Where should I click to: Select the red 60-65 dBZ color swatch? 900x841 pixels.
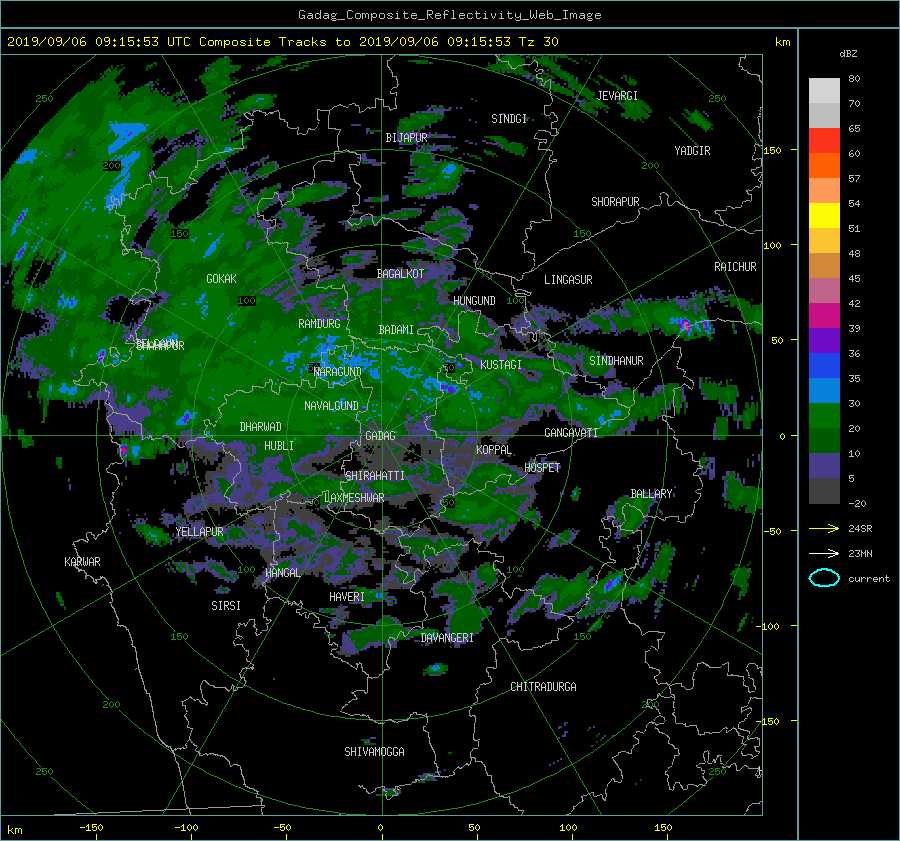click(824, 141)
